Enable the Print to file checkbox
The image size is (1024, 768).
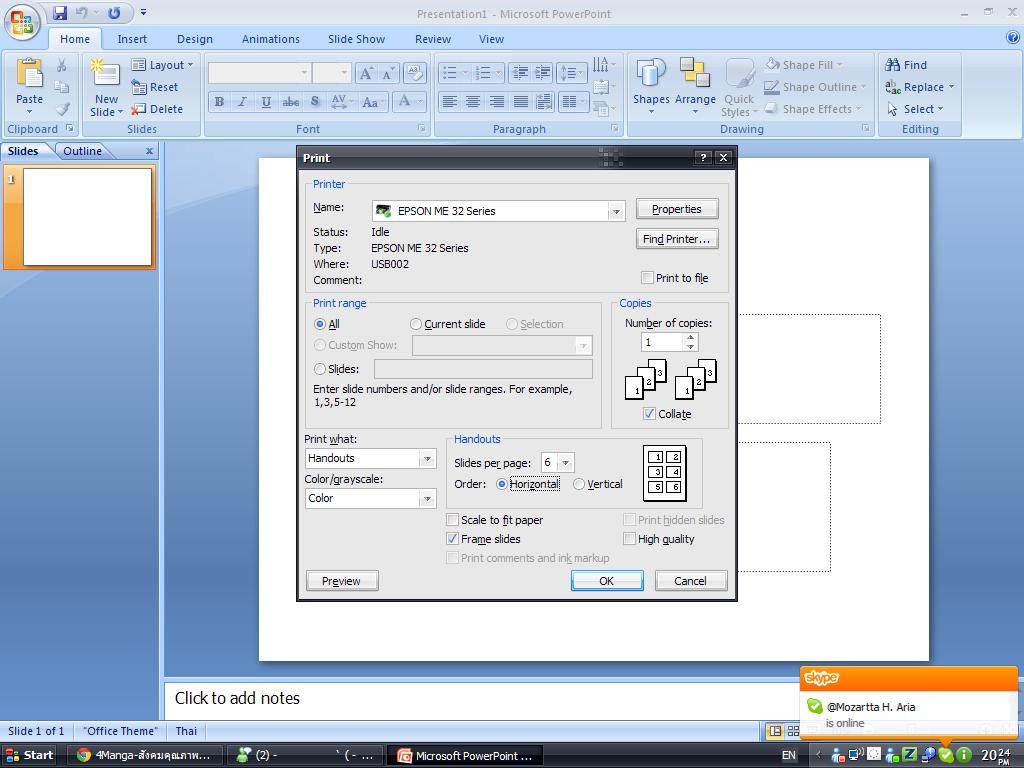click(647, 278)
